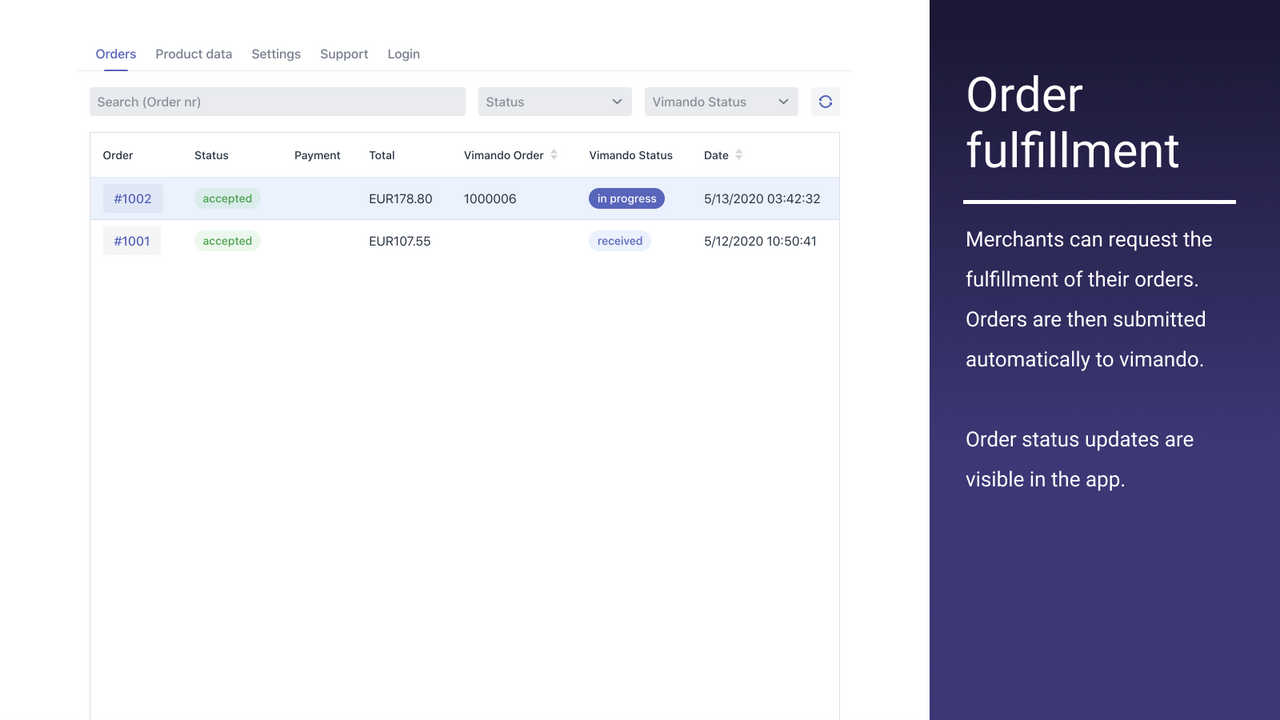Click the 'received' Vimando status badge
Viewport: 1280px width, 720px height.
[619, 240]
